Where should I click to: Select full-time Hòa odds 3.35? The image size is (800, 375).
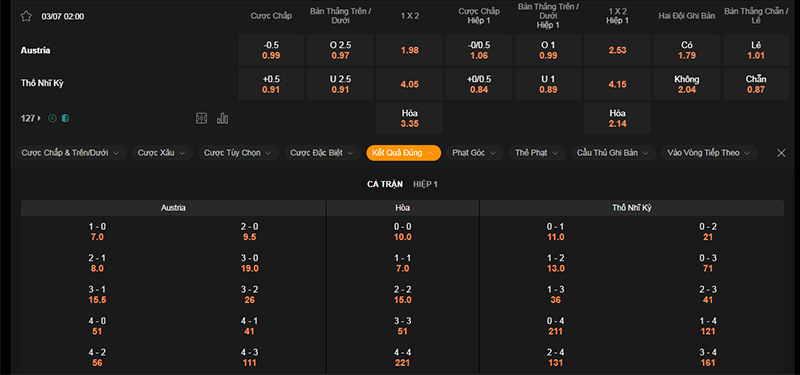pyautogui.click(x=410, y=118)
